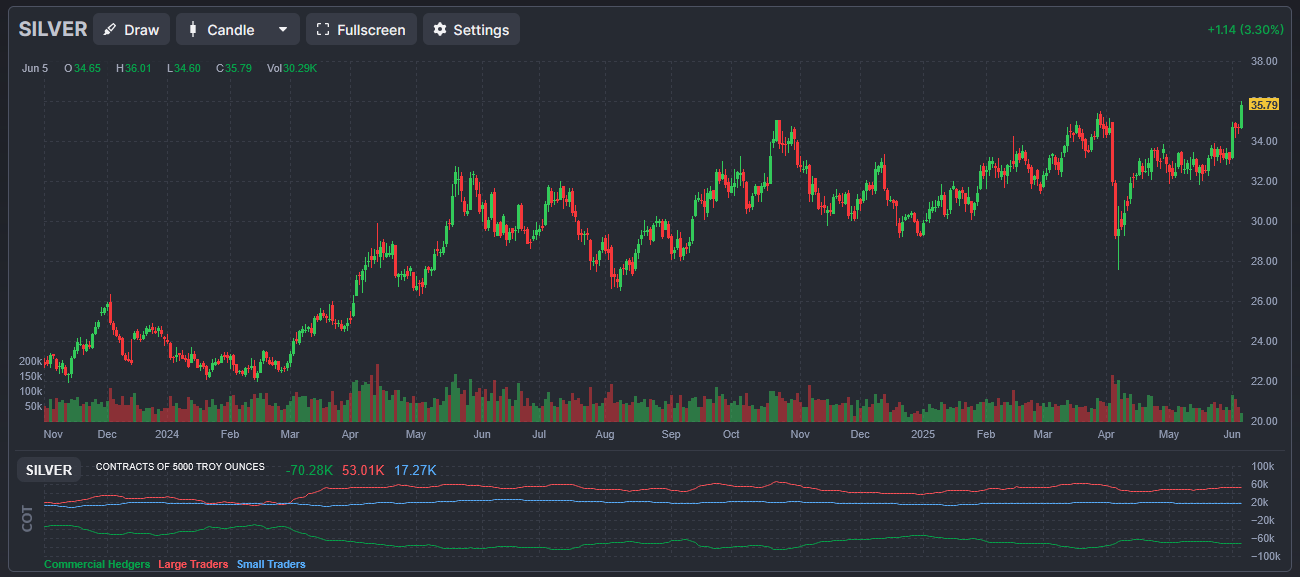Viewport: 1300px width, 577px height.
Task: Click the 200k volume axis label
Action: pos(30,361)
